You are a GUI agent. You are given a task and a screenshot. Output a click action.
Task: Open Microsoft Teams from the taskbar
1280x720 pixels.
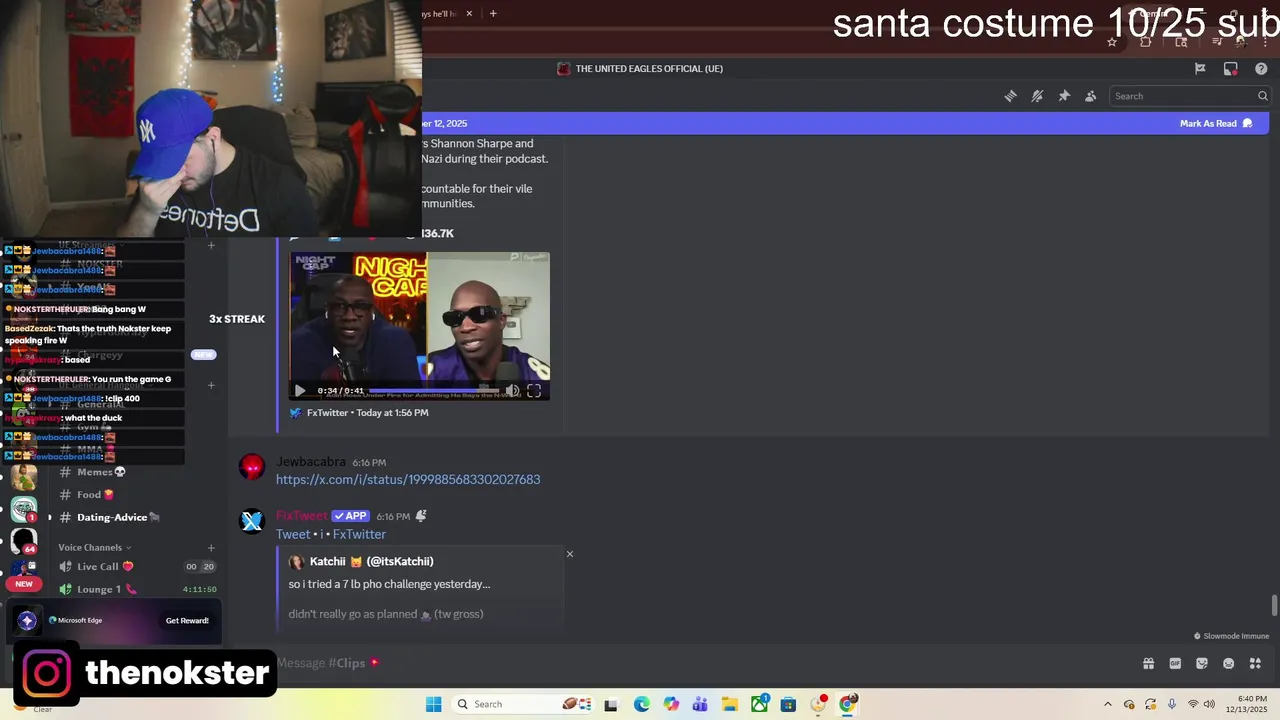point(700,704)
